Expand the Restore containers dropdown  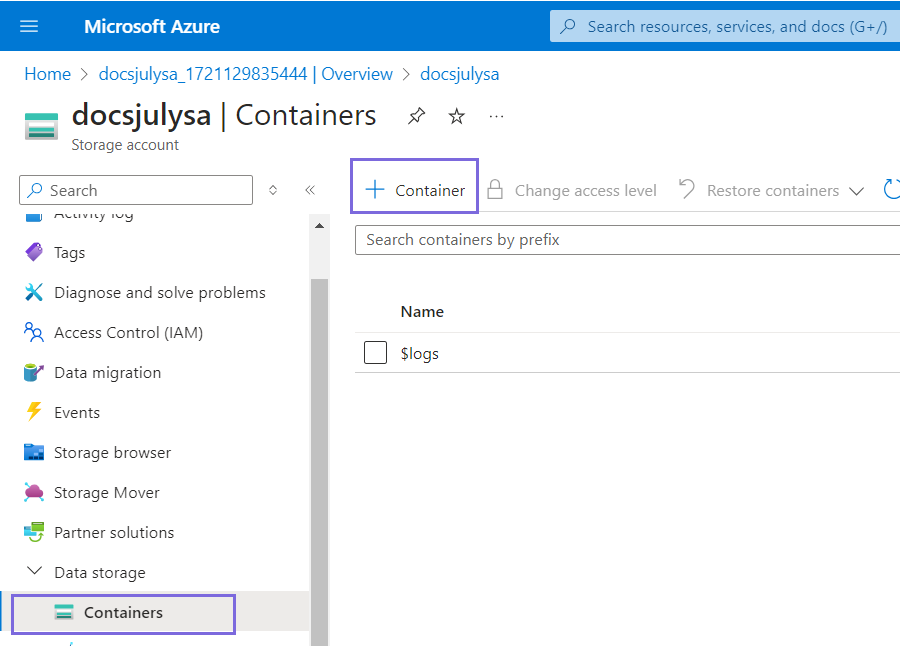[x=856, y=191]
